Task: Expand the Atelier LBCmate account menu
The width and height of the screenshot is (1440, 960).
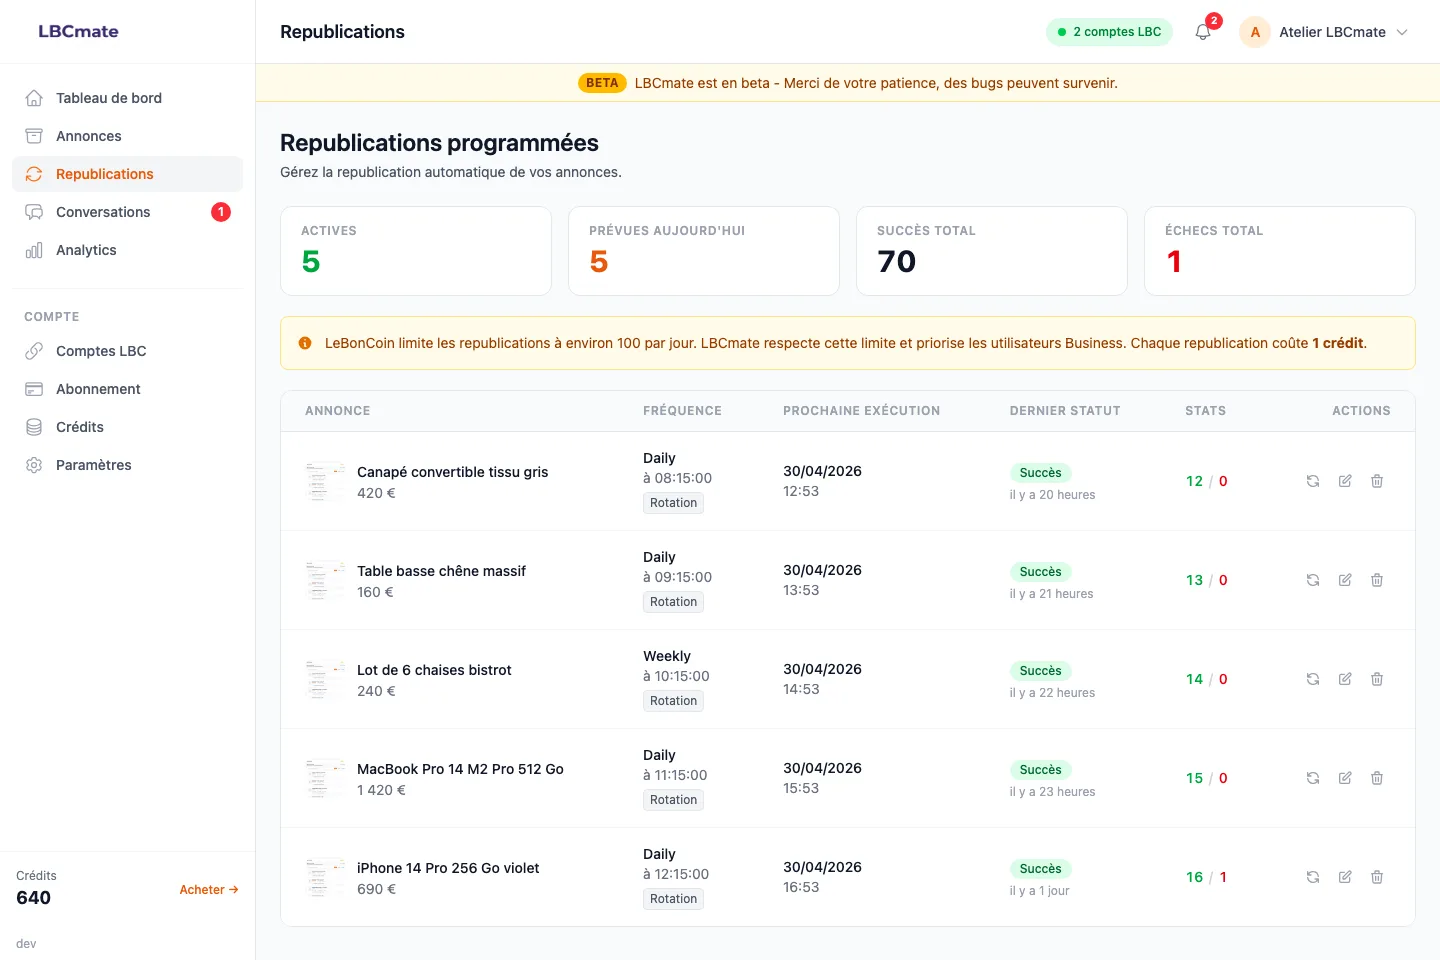Action: [x=1324, y=32]
